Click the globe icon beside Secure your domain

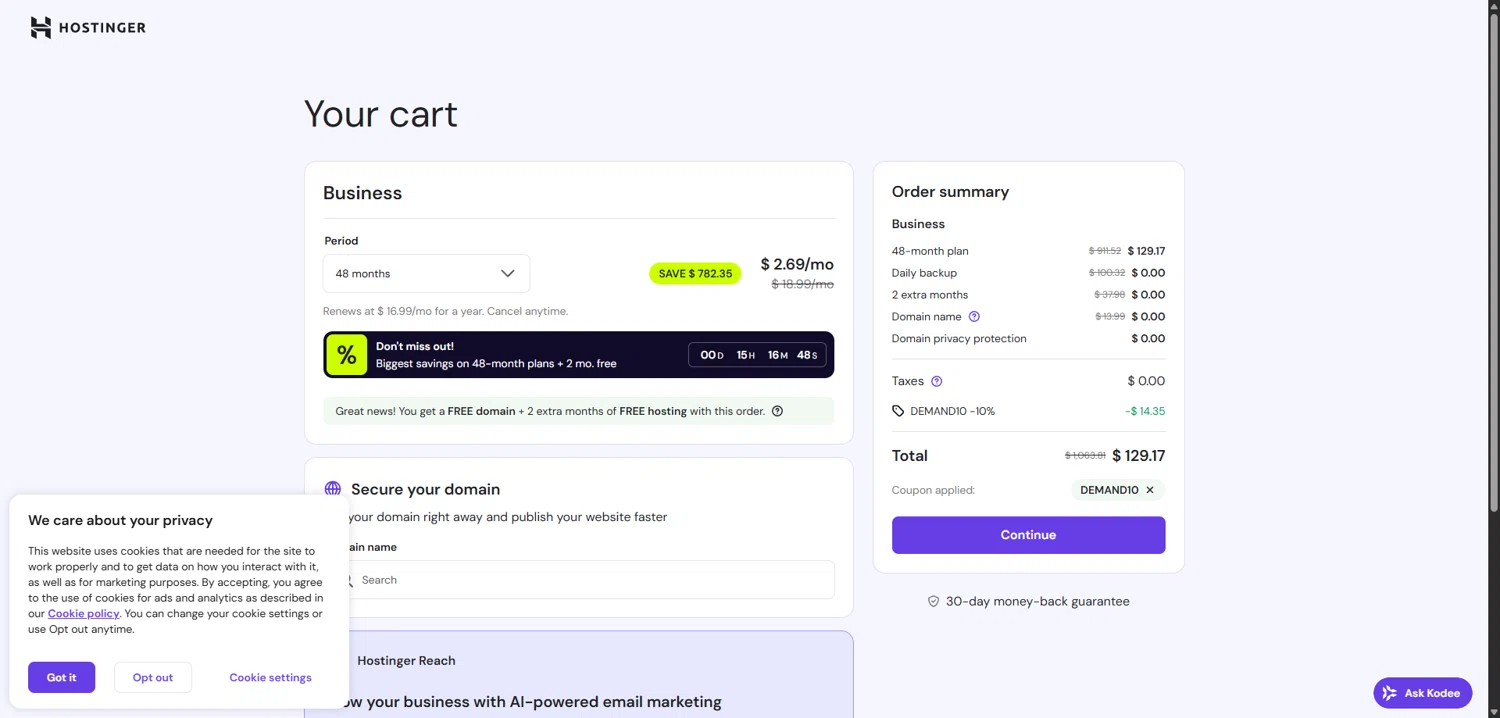point(333,489)
